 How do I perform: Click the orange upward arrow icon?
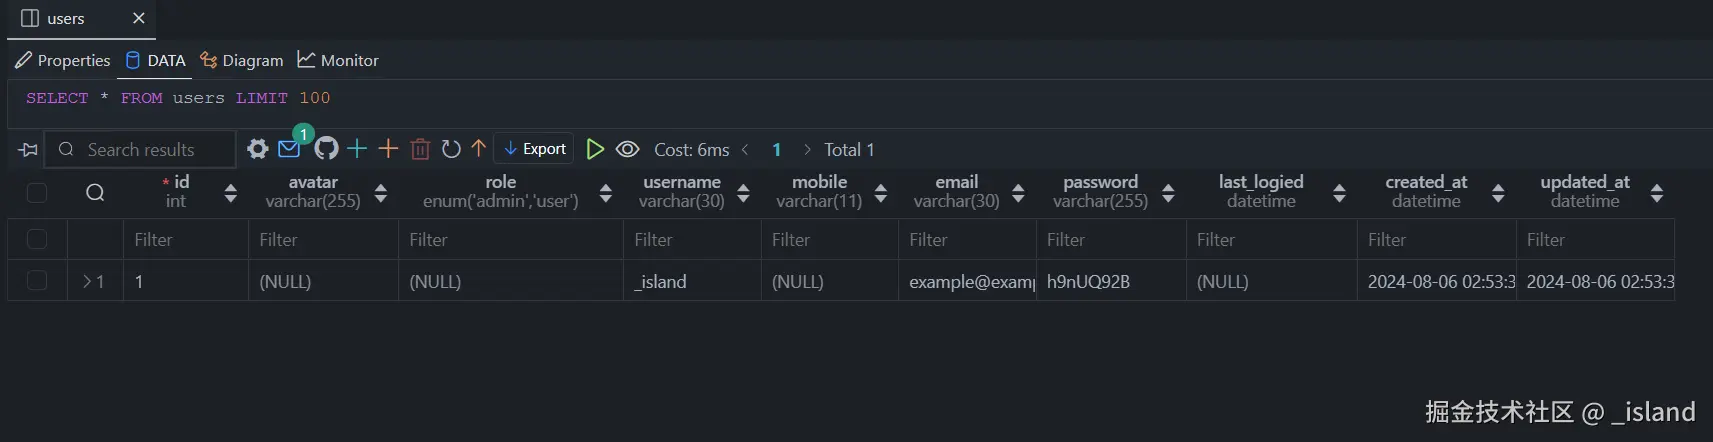pyautogui.click(x=479, y=149)
